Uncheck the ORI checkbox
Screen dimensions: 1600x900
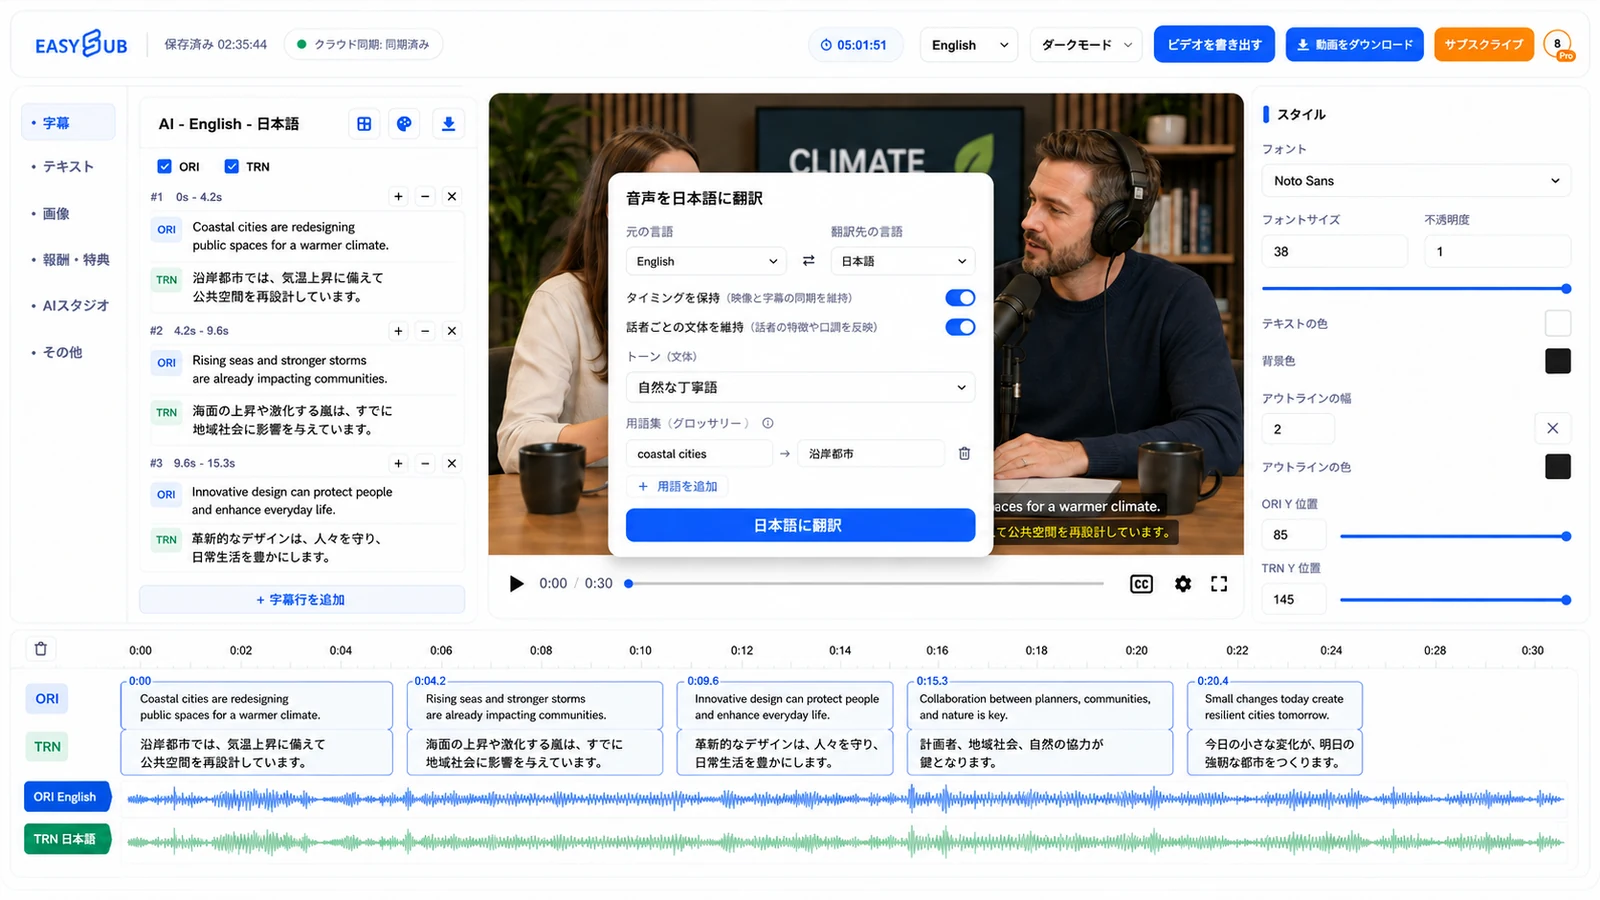pos(164,167)
